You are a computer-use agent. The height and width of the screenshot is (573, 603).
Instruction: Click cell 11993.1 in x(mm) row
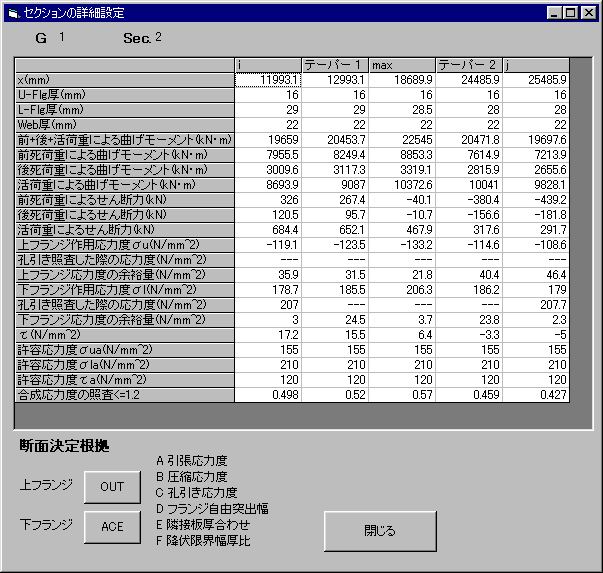268,80
